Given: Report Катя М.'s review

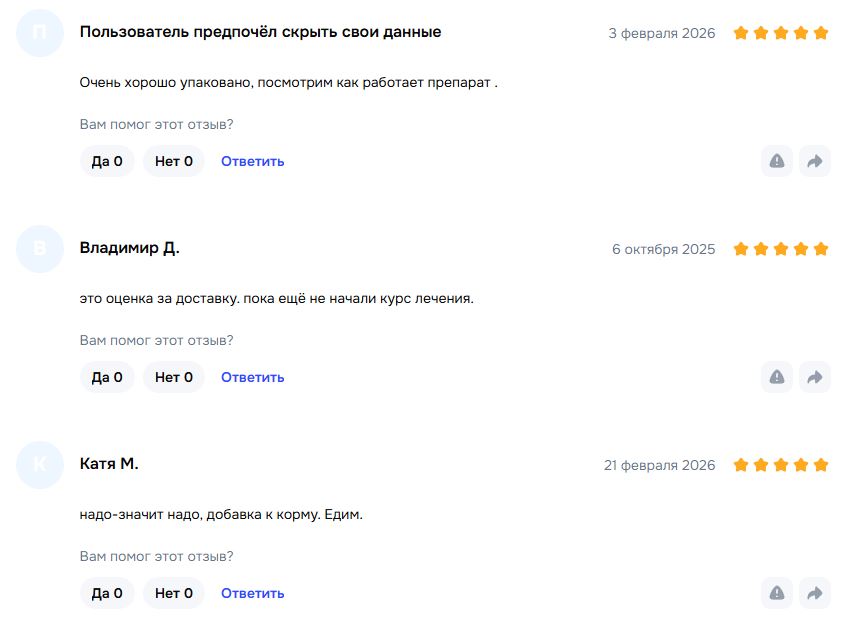Looking at the screenshot, I should (777, 593).
